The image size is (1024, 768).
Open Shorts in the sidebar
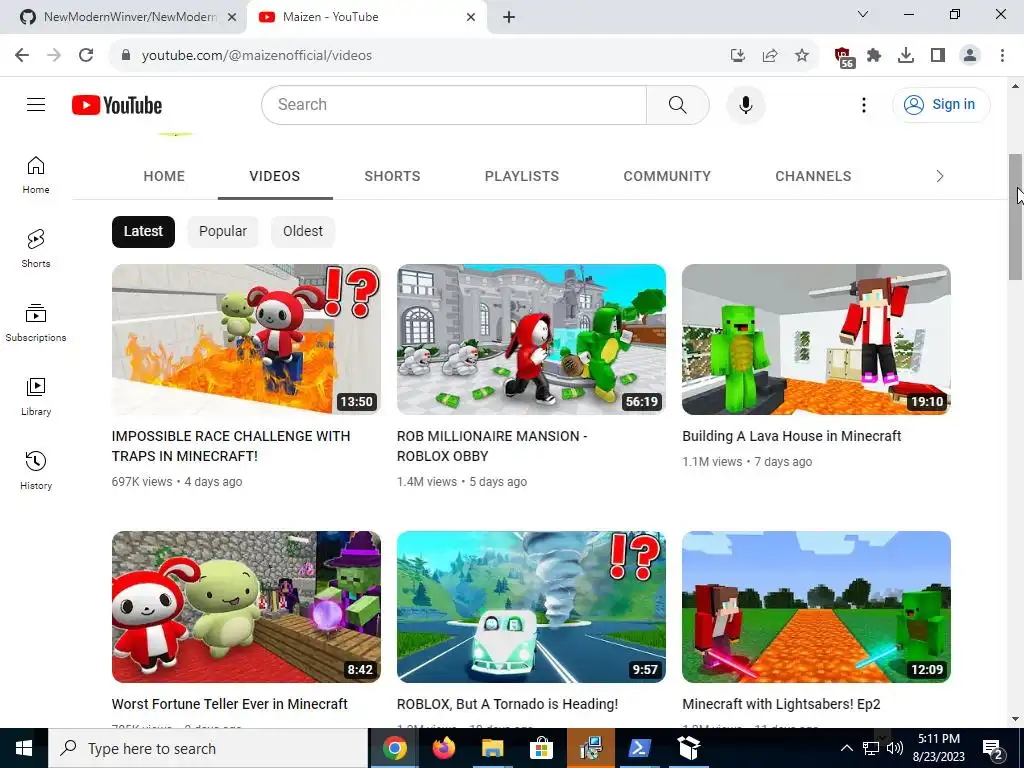click(36, 248)
